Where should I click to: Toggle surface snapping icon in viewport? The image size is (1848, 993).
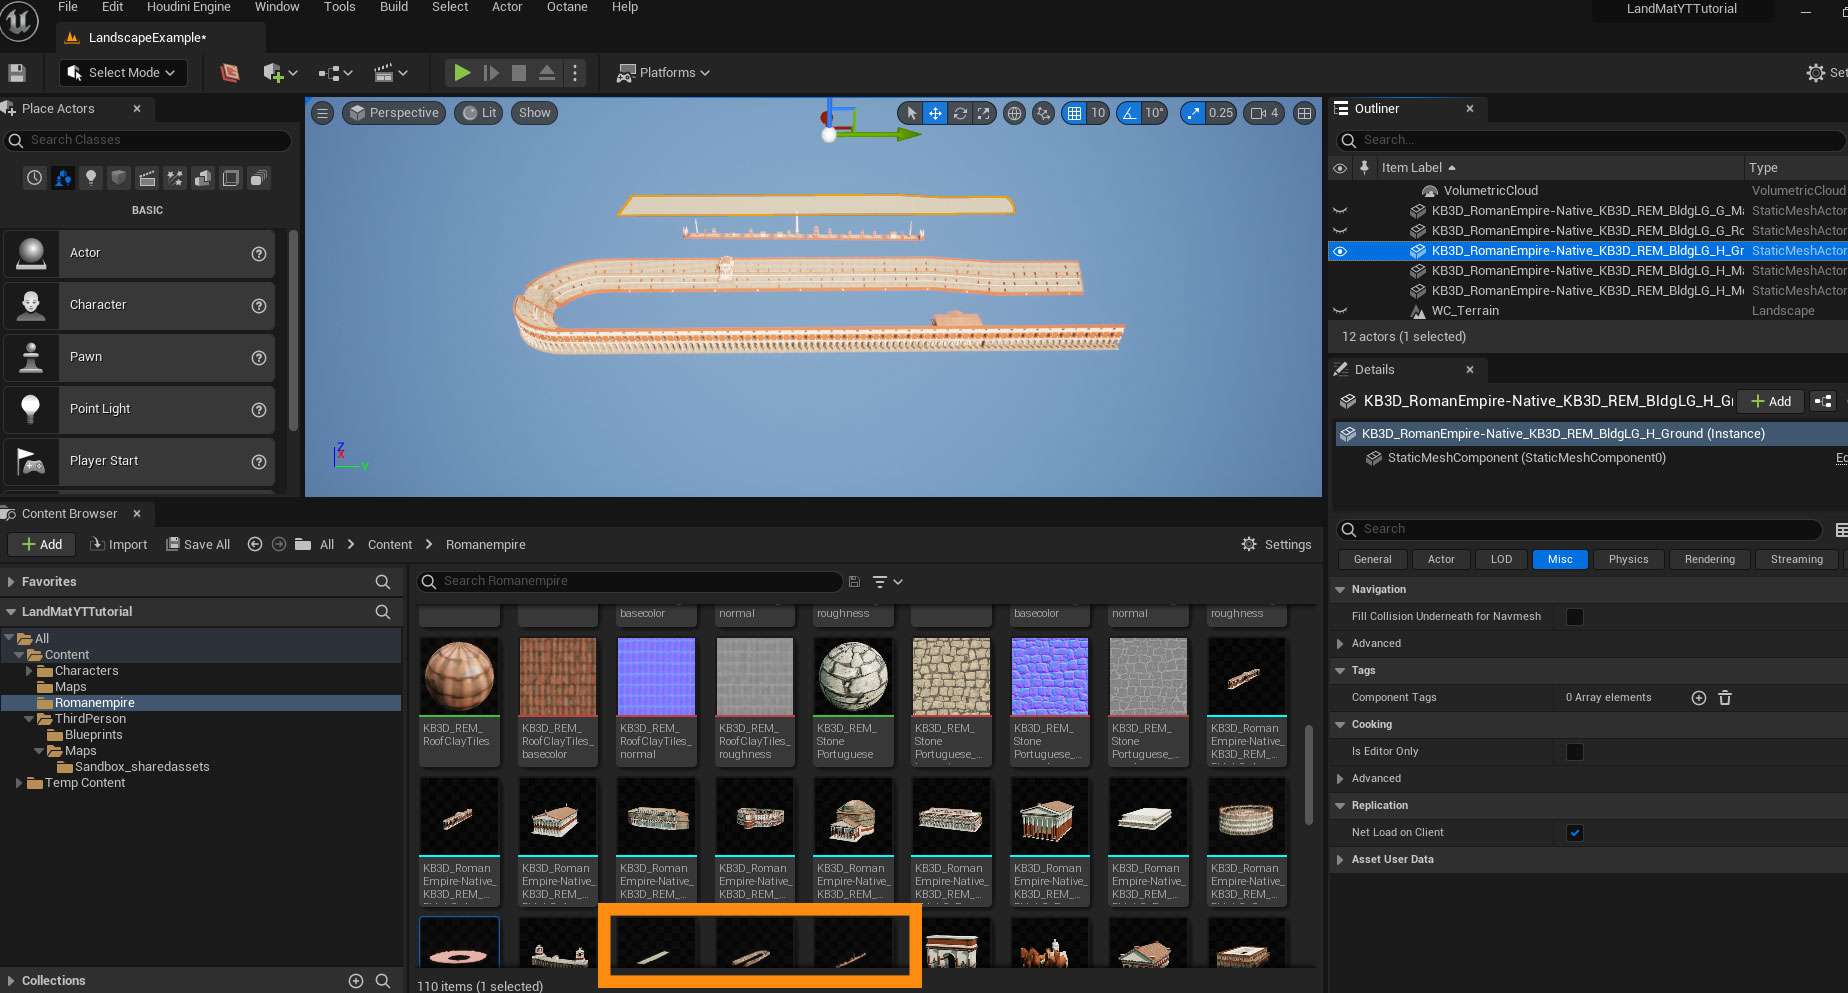point(1043,113)
